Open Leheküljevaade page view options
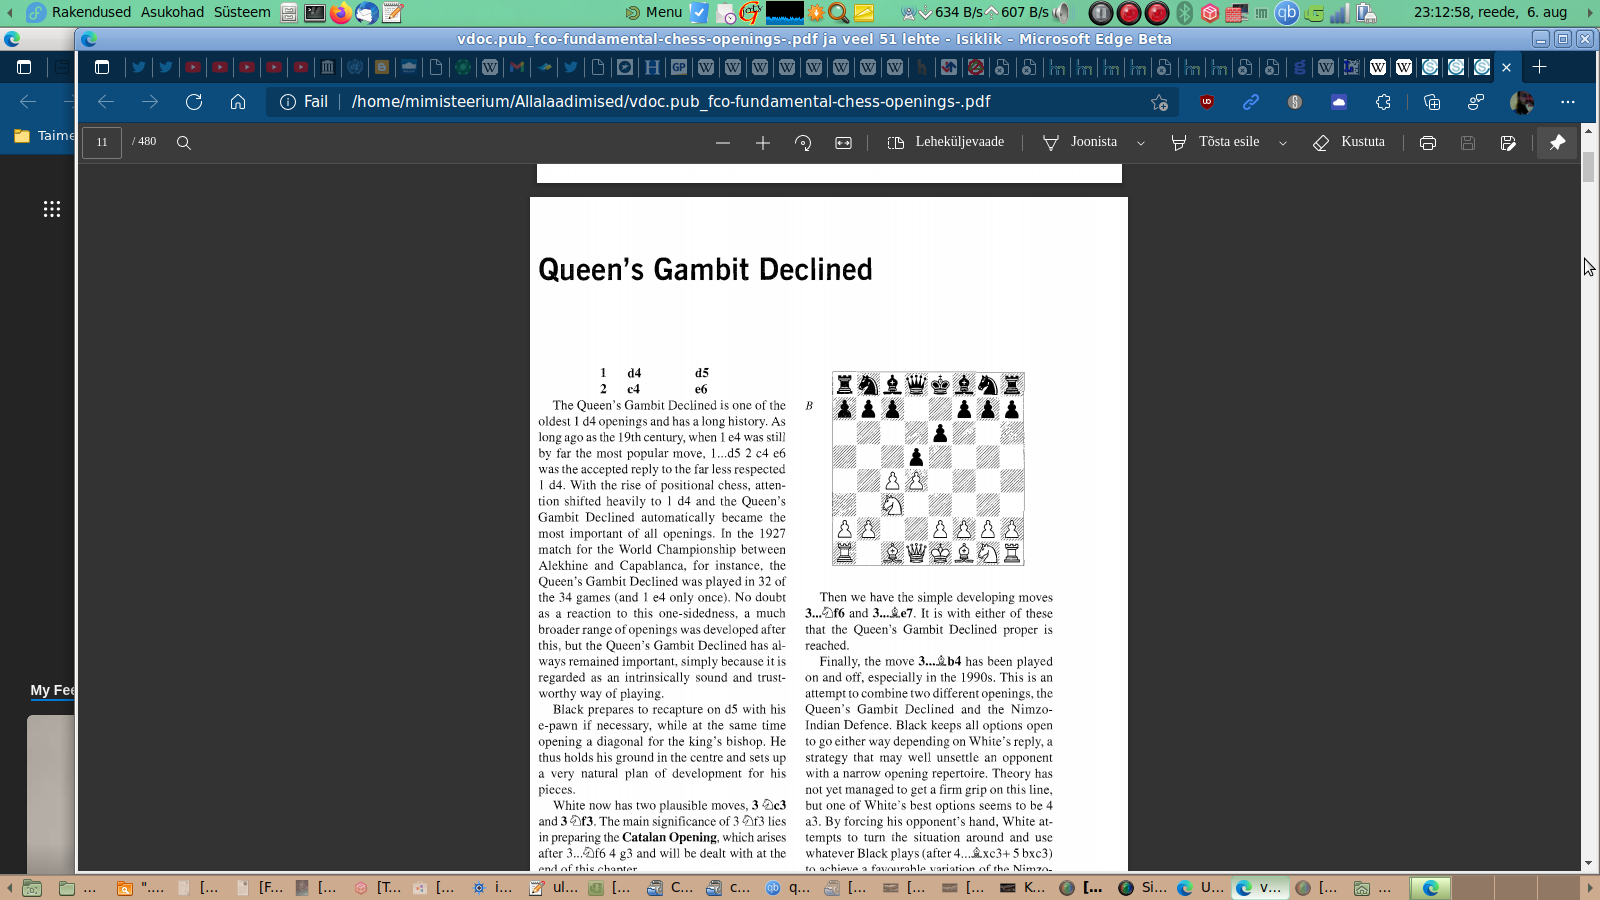 [946, 142]
